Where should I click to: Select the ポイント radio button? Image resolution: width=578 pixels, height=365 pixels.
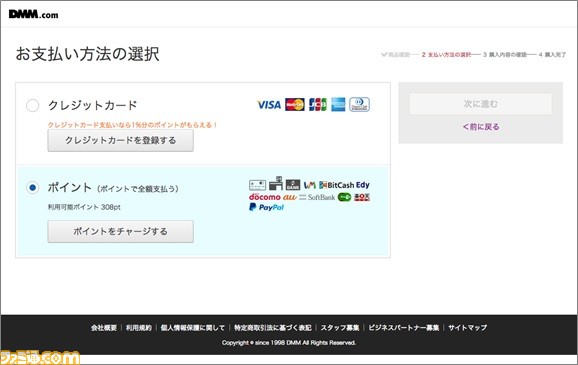32,188
